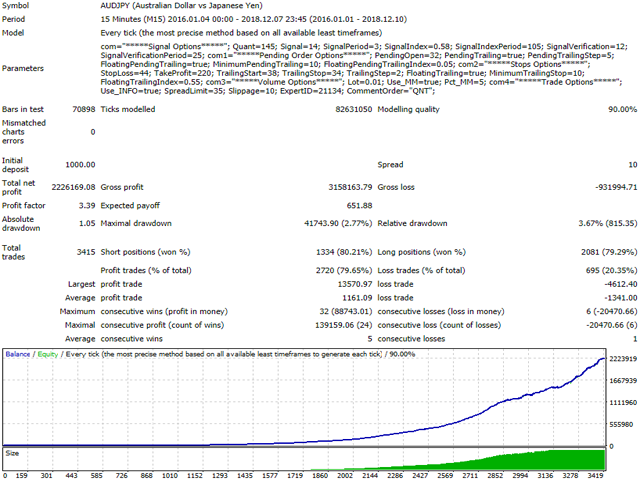Click the Gross profit value 3158163.79
Image resolution: width=640 pixels, height=480 pixels.
pyautogui.click(x=350, y=187)
